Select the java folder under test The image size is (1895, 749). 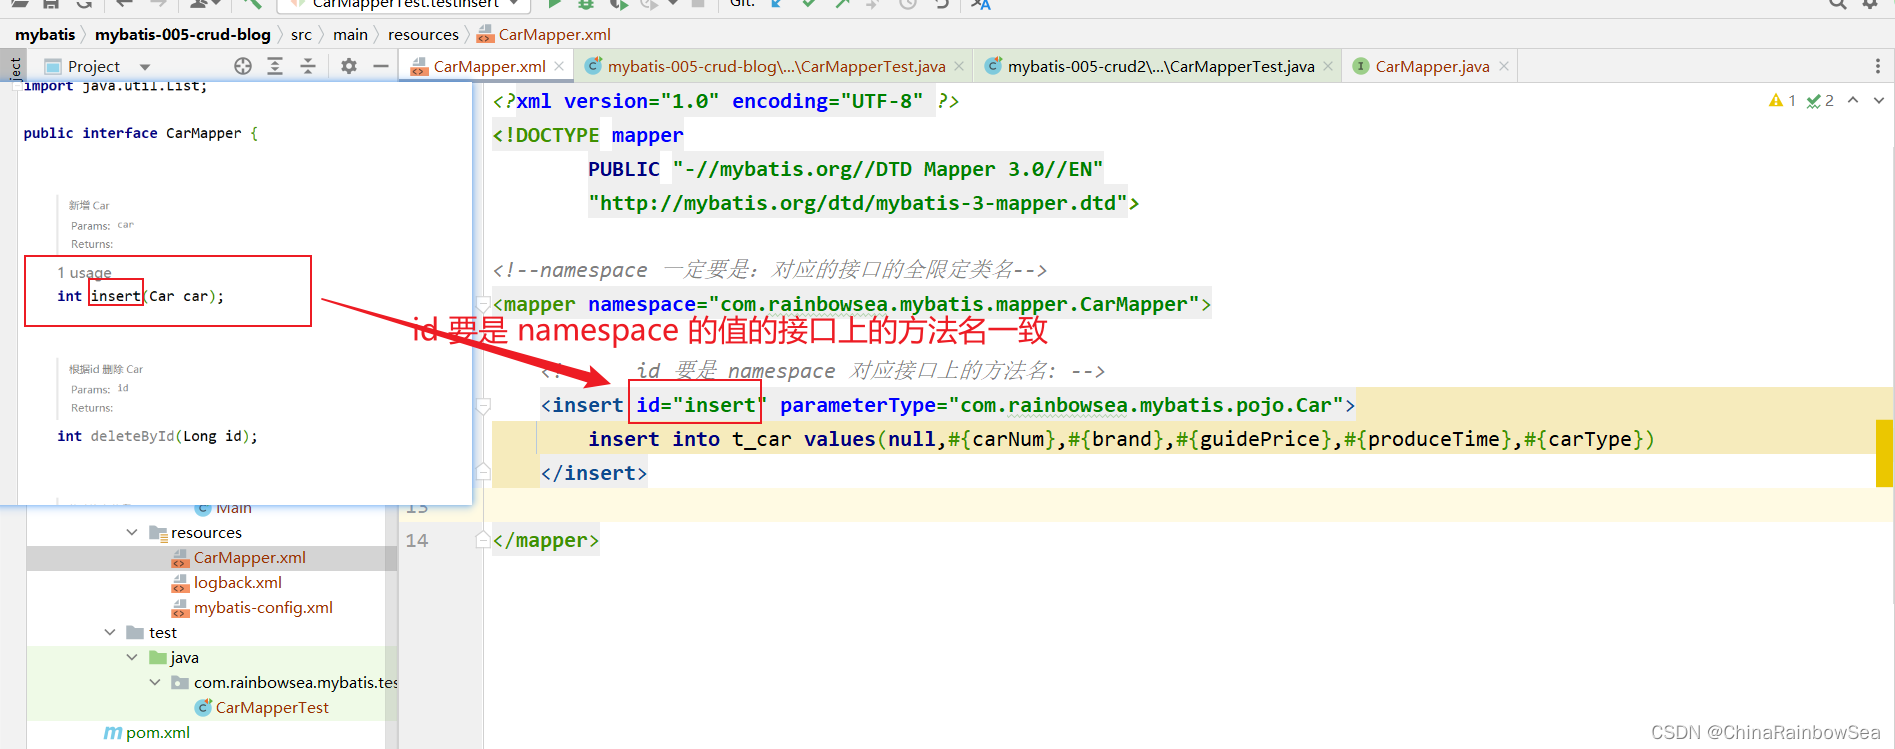tap(184, 657)
